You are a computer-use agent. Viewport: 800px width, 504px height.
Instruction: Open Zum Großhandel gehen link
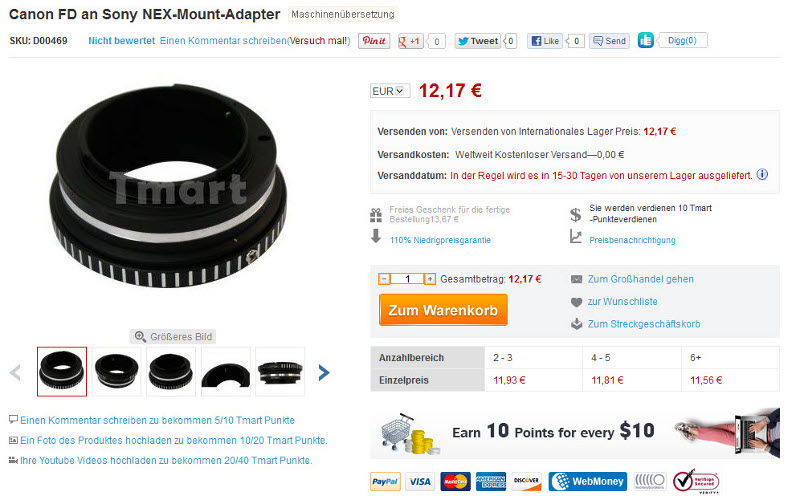640,279
